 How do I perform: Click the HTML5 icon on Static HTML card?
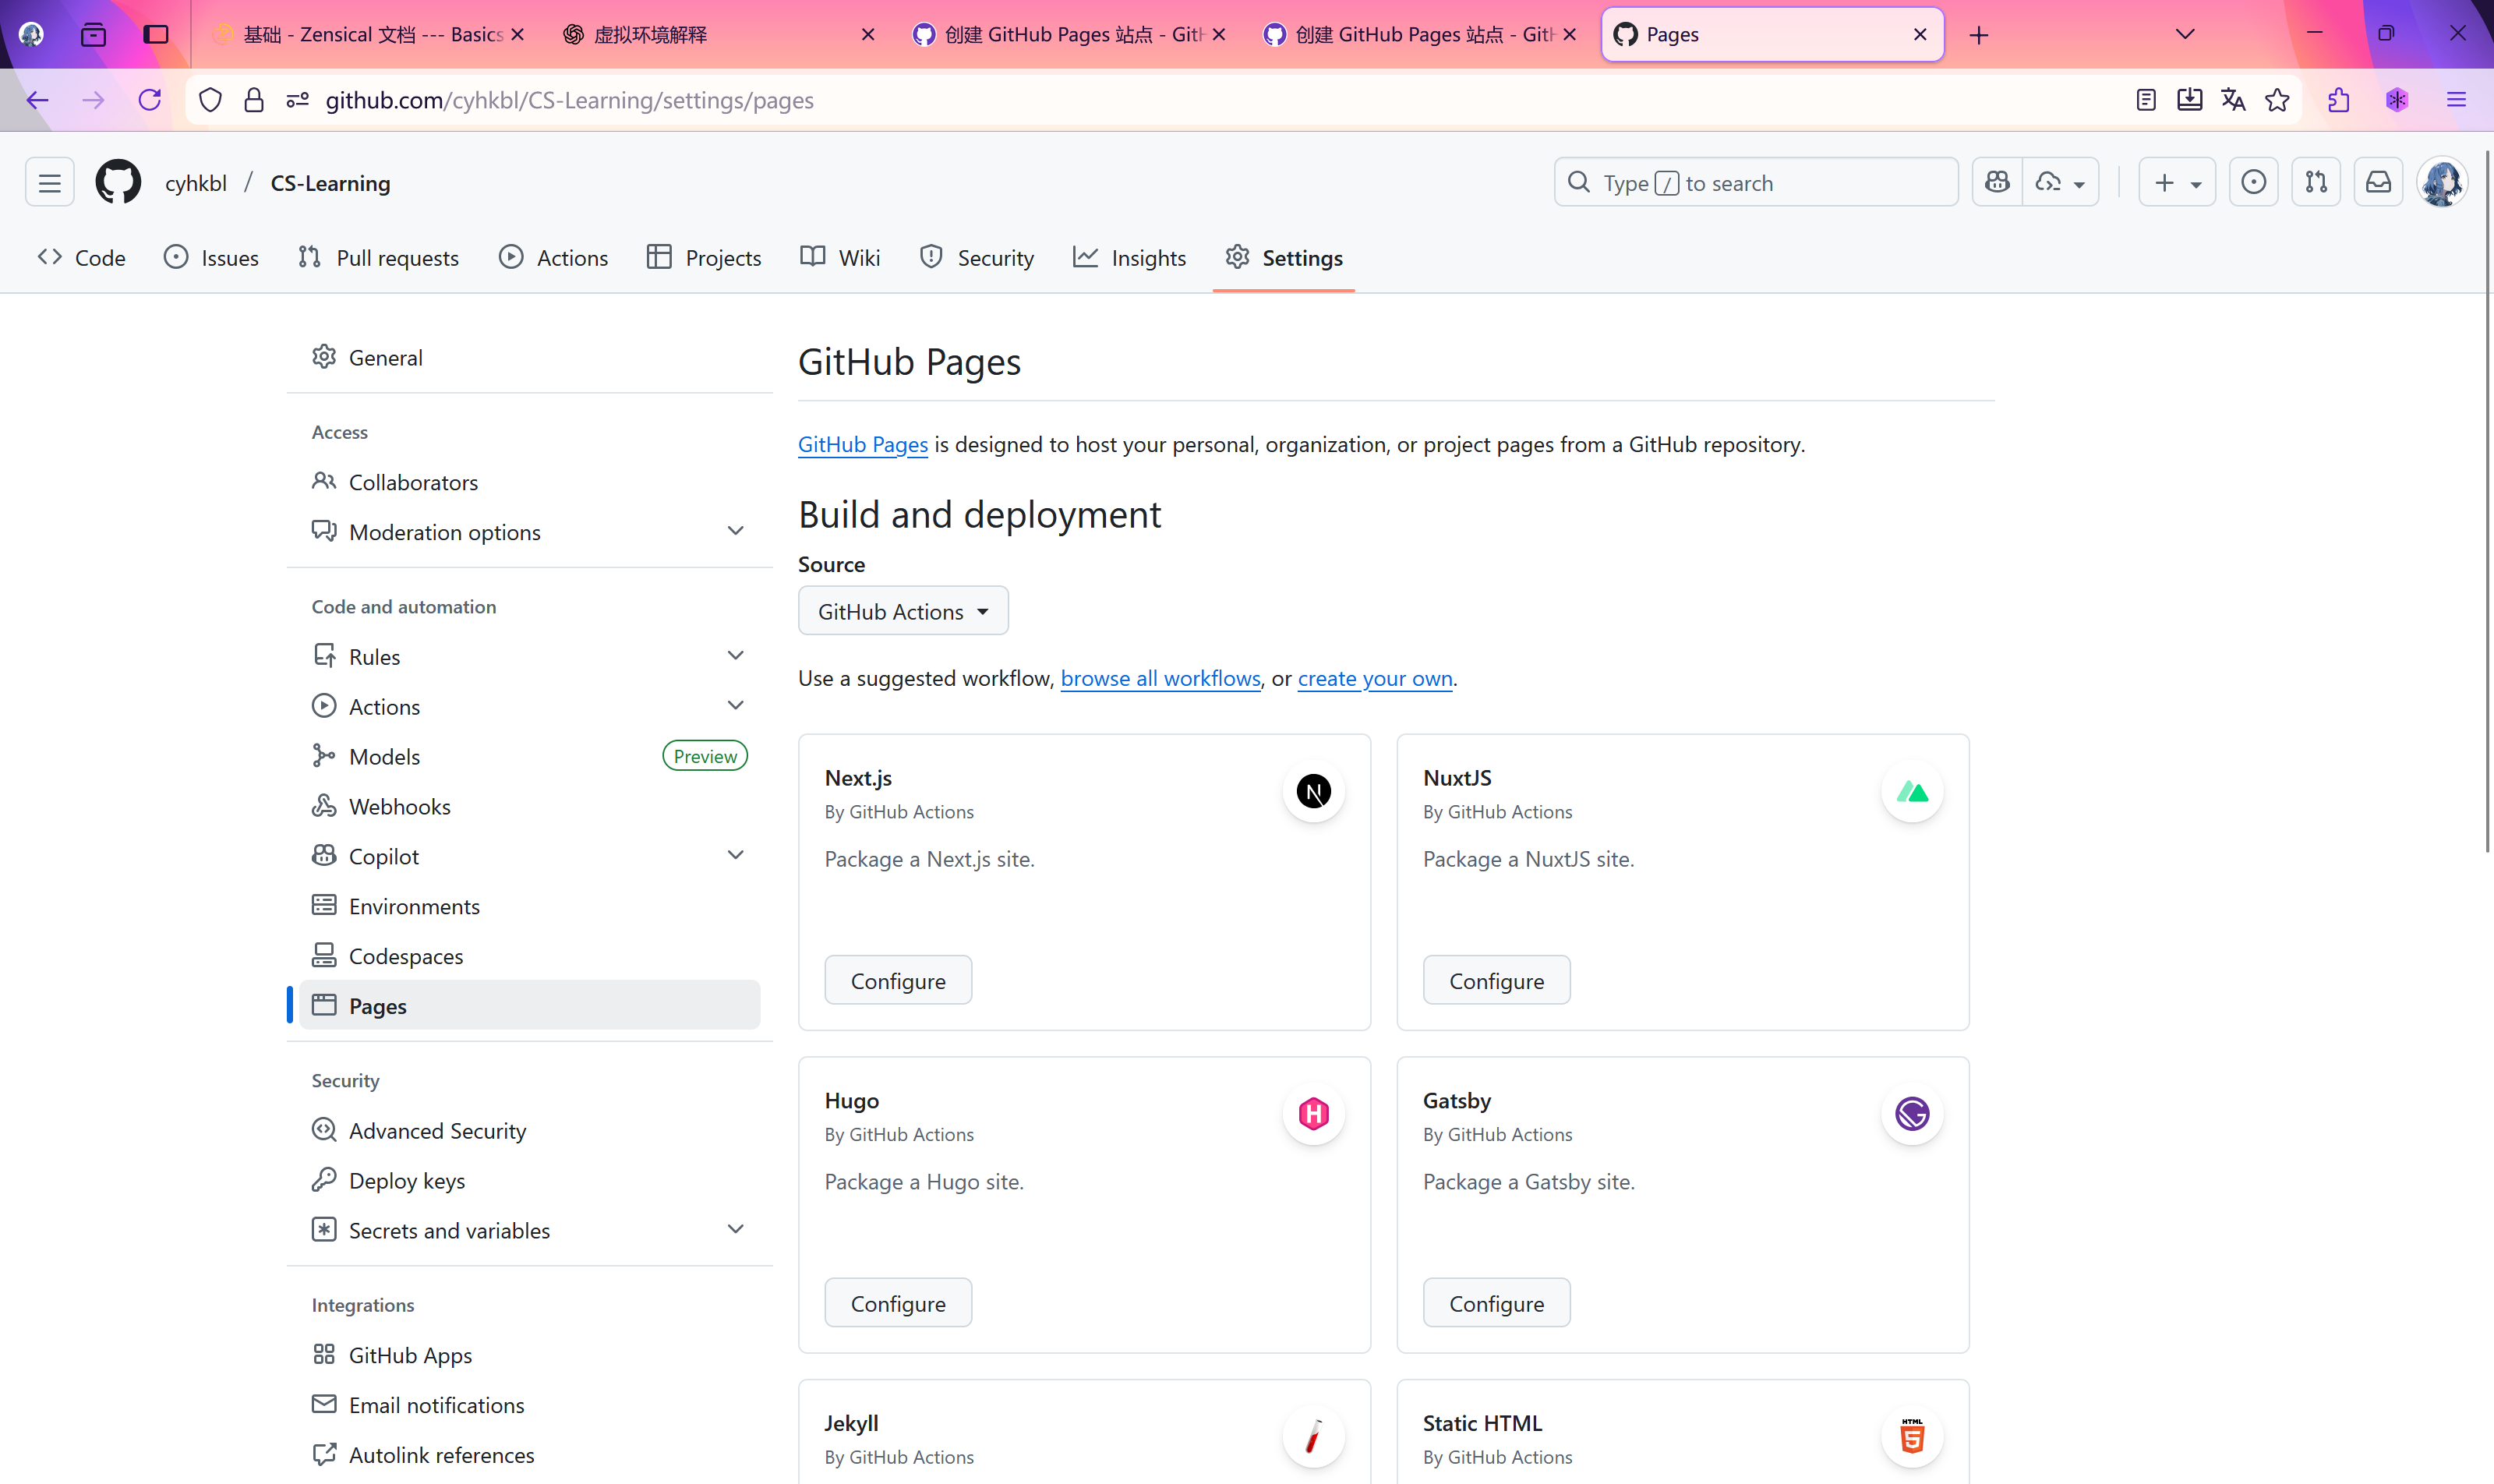pos(1910,1436)
